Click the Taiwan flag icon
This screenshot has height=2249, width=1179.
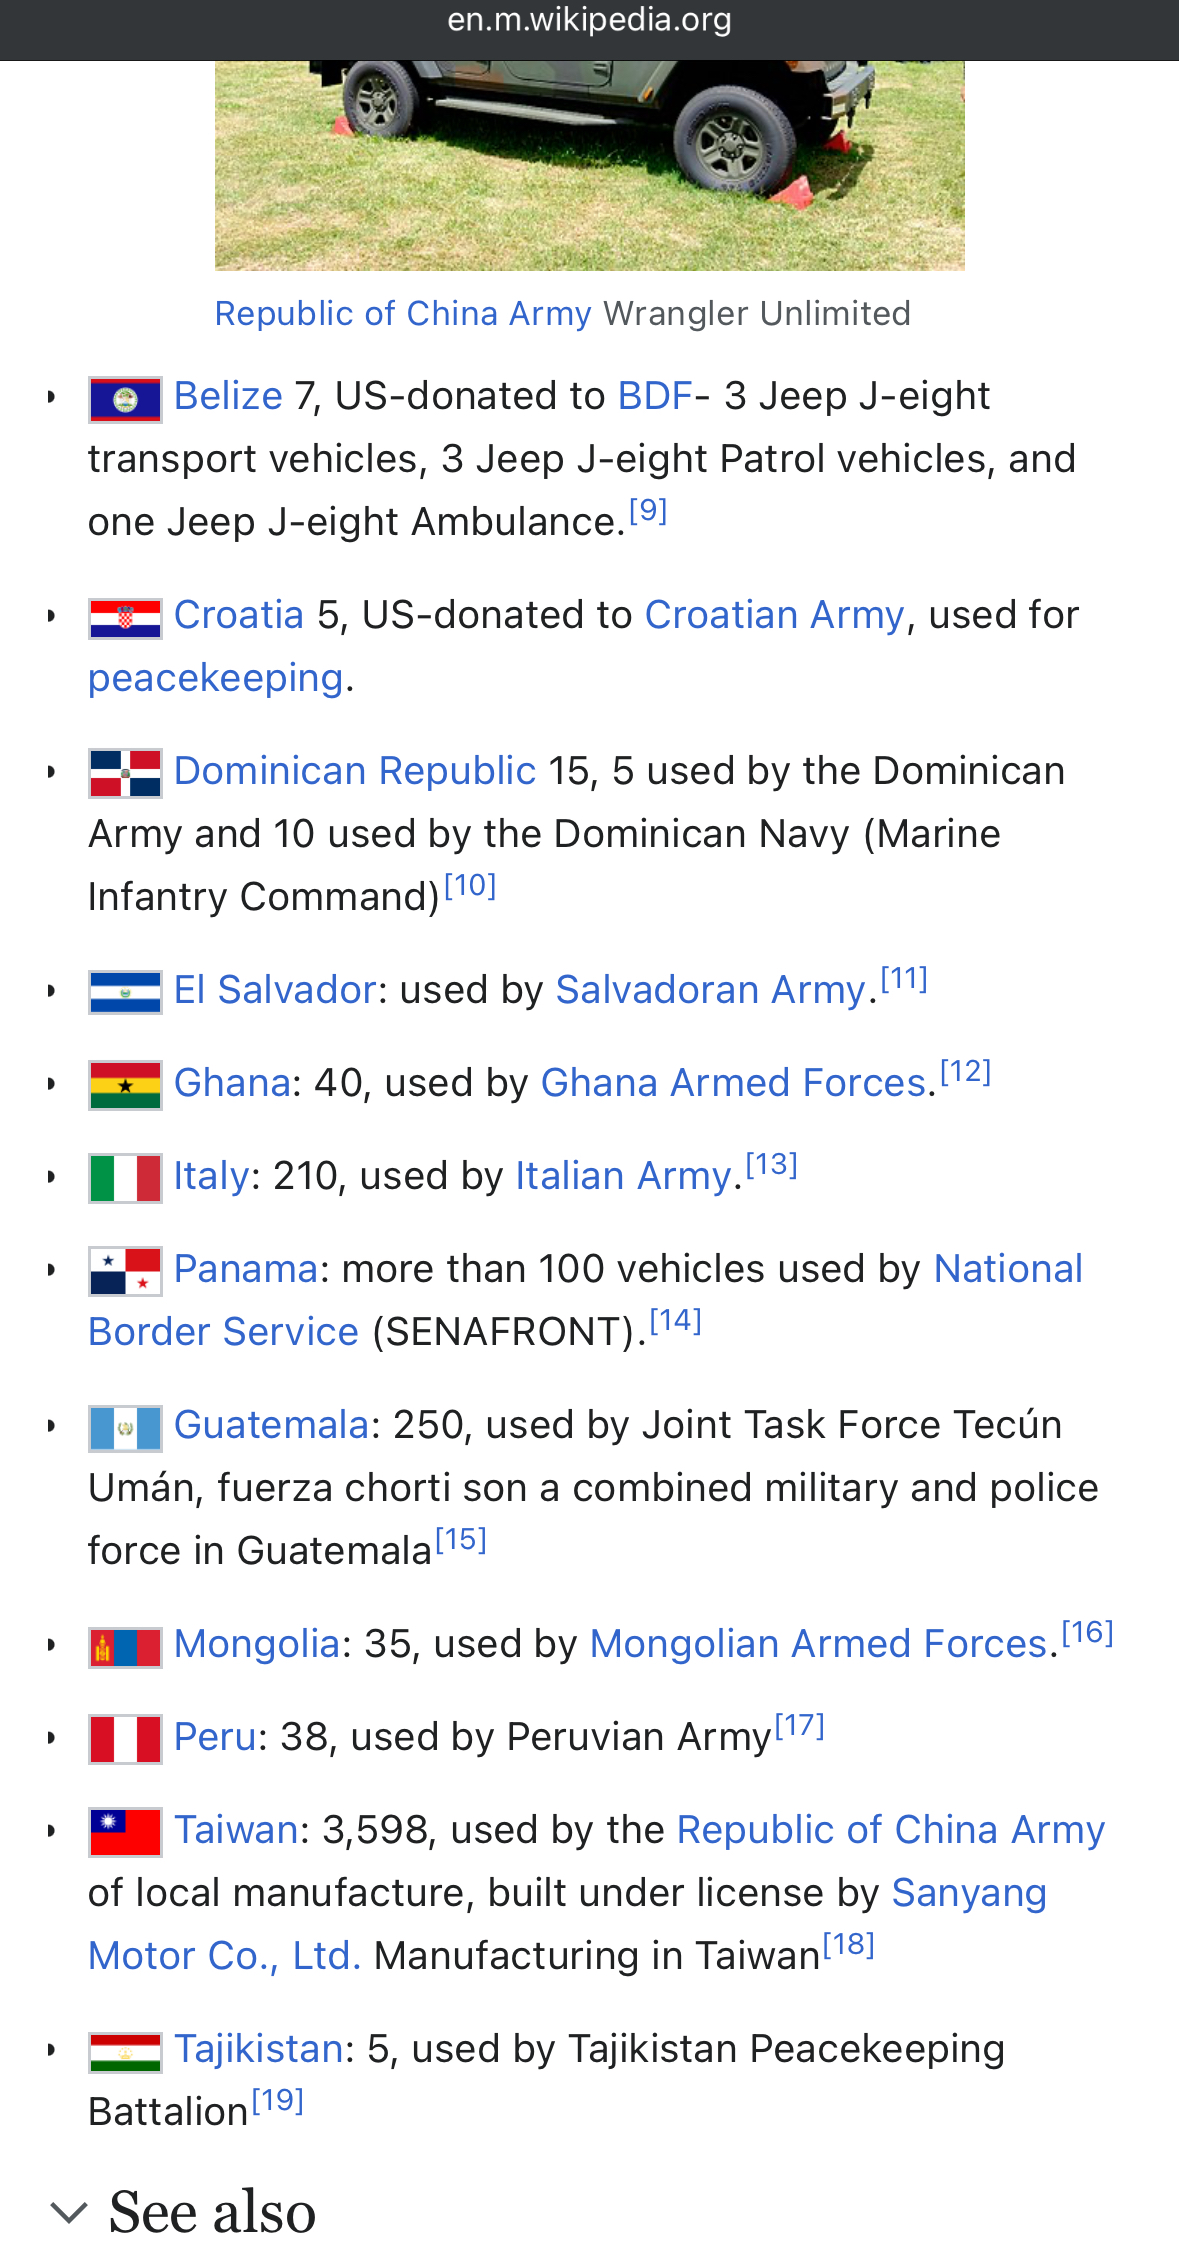125,1833
